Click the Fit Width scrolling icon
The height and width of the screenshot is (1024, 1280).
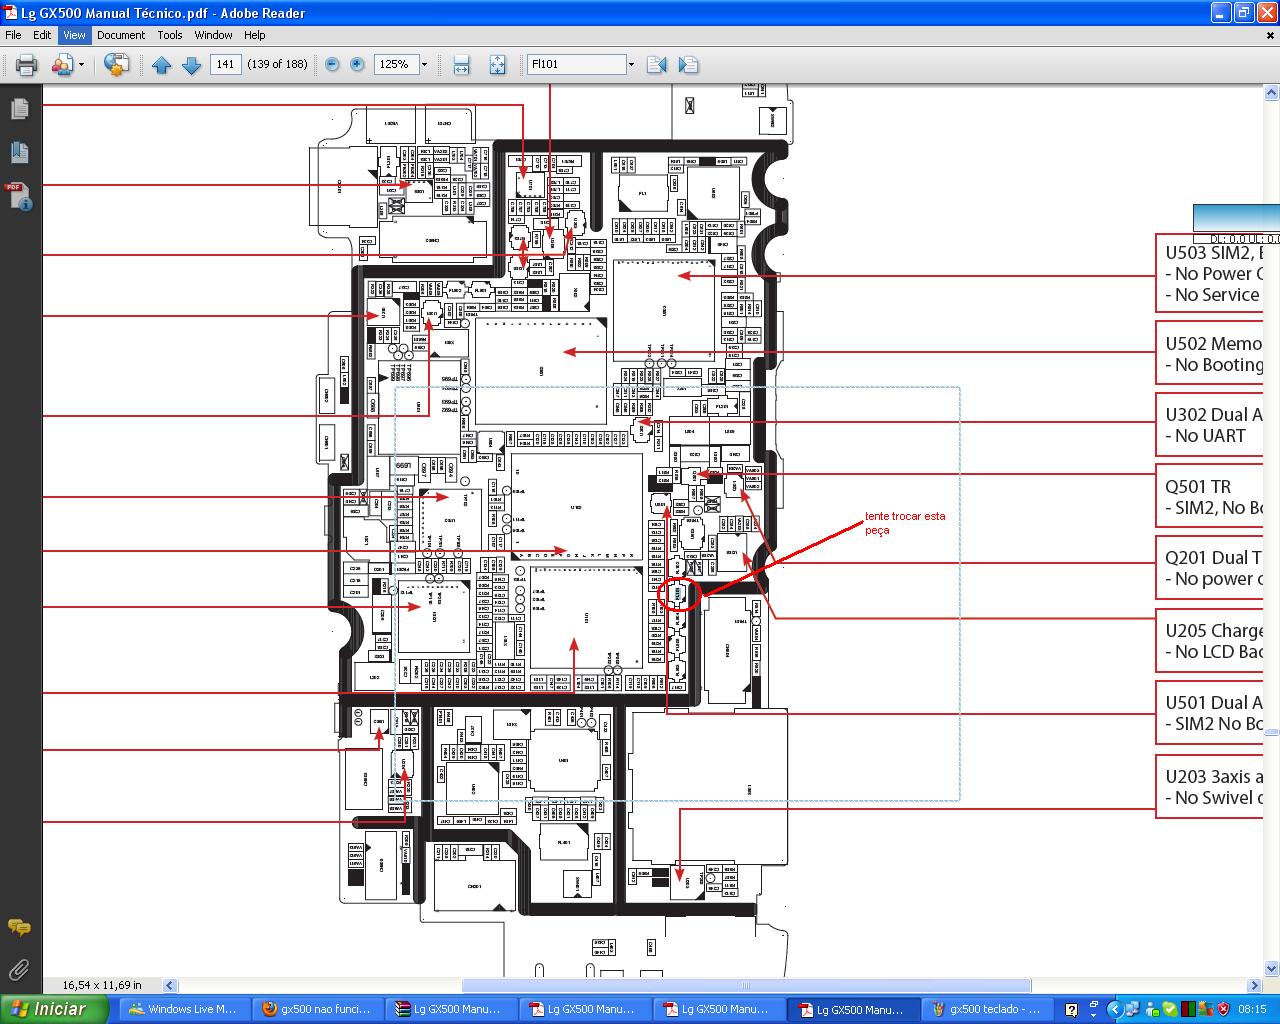pos(461,65)
